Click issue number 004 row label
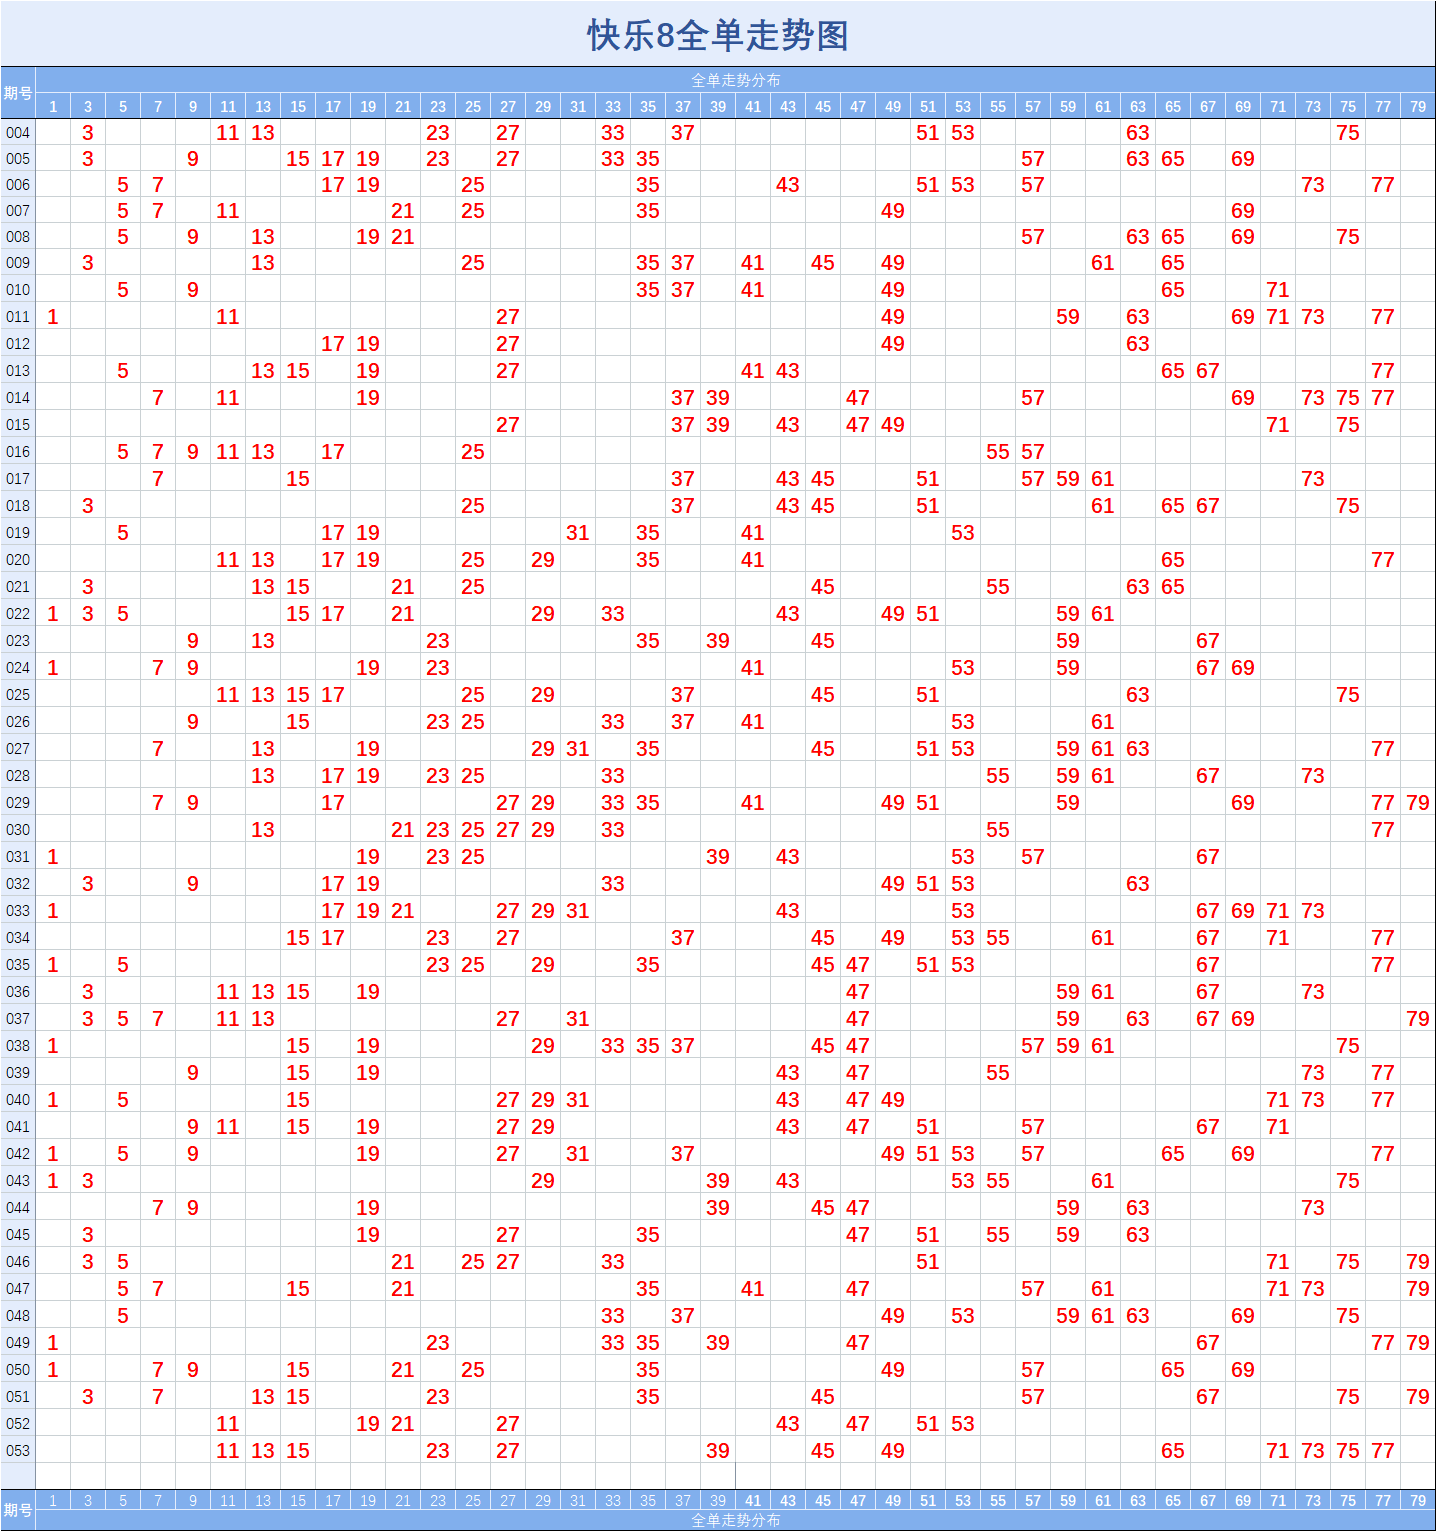 [18, 132]
